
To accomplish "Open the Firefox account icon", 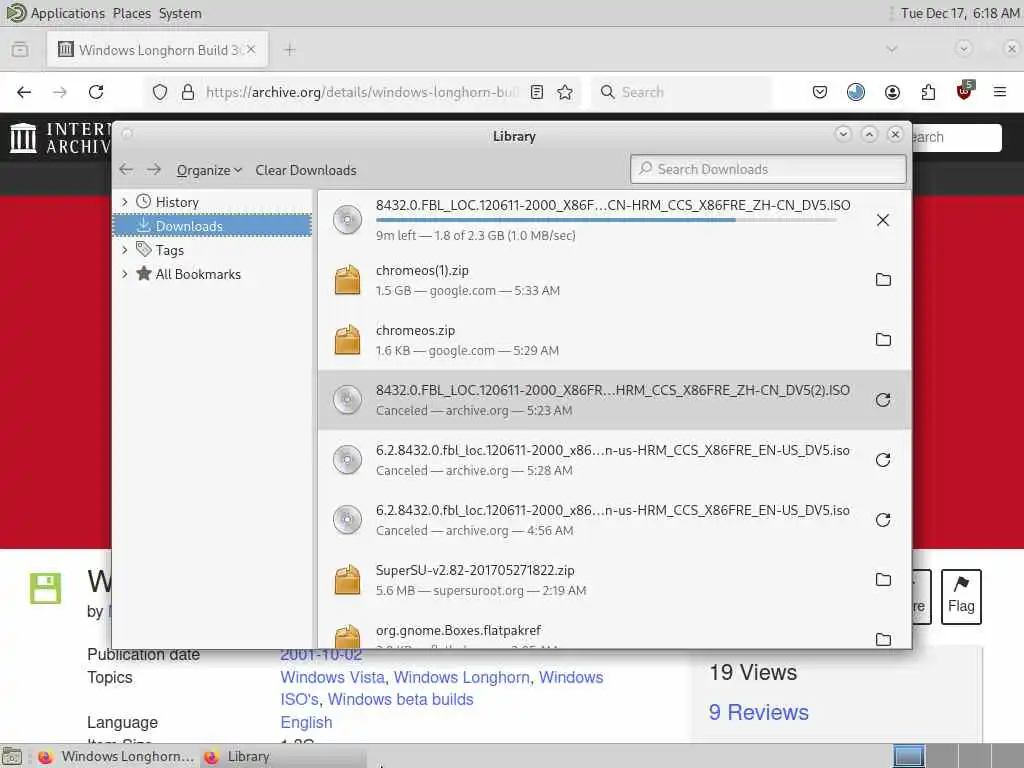I will pyautogui.click(x=892, y=92).
